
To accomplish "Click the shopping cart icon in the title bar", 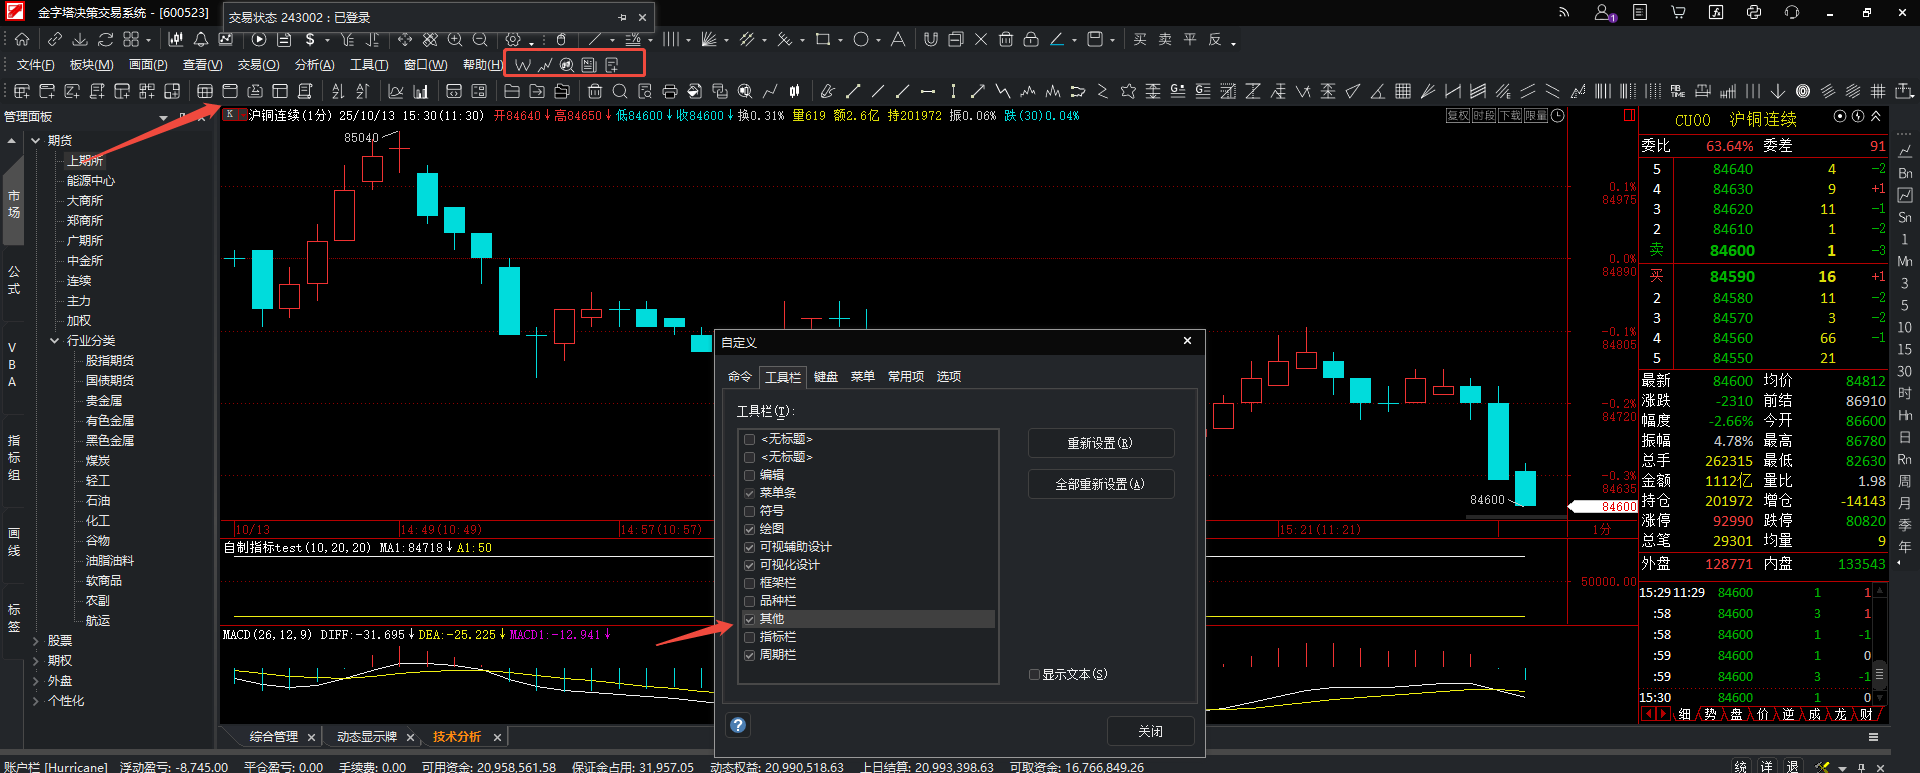I will point(1678,13).
